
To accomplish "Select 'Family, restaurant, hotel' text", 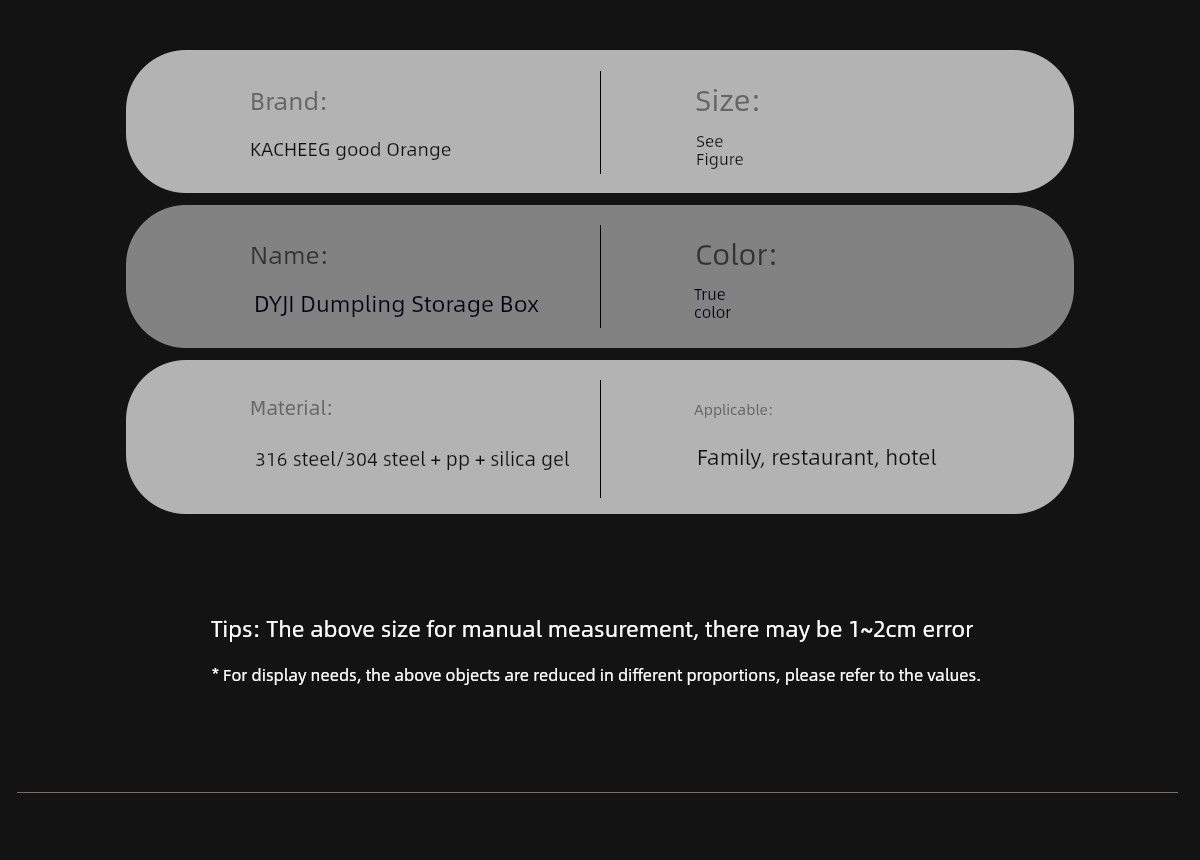I will click(816, 457).
